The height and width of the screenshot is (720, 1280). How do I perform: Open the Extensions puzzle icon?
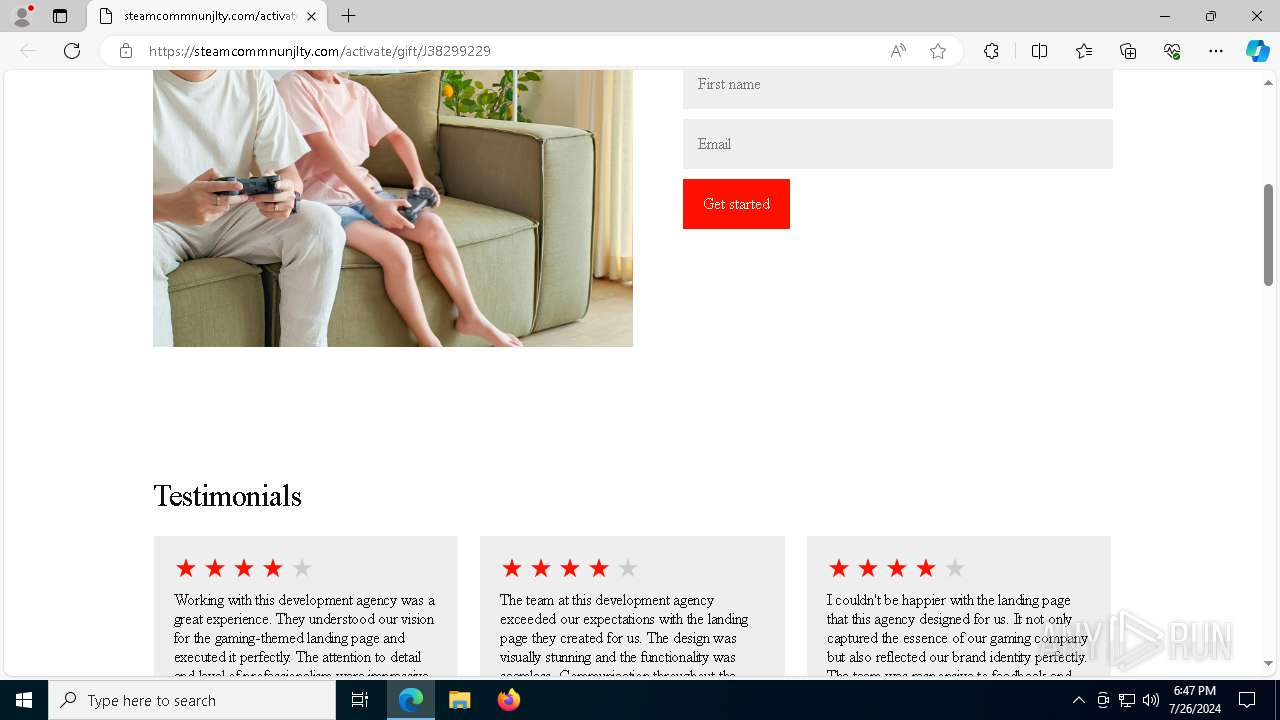point(991,51)
